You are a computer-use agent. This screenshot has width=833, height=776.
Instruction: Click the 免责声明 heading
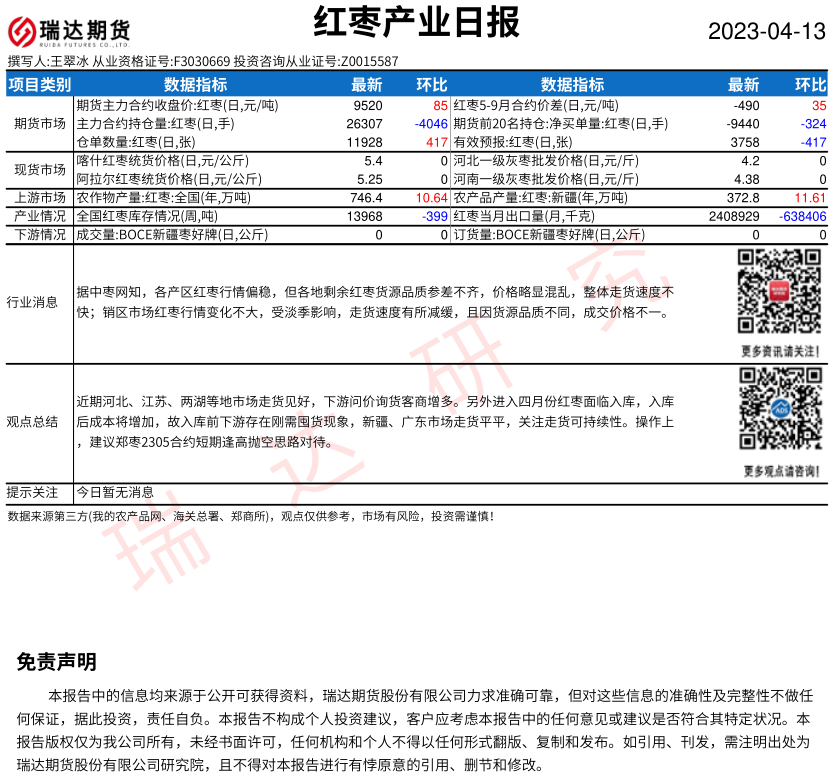(x=57, y=662)
